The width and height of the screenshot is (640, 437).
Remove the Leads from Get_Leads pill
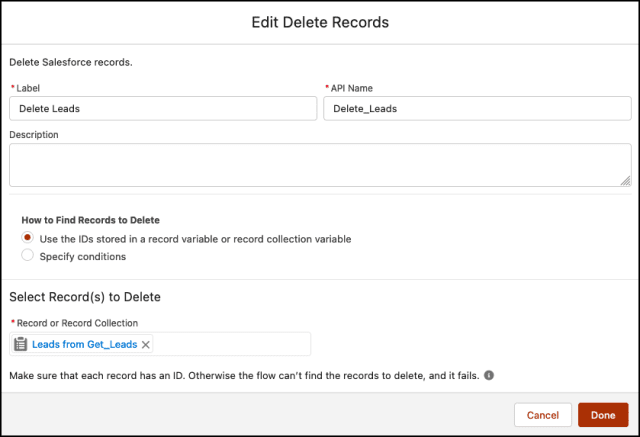point(146,344)
